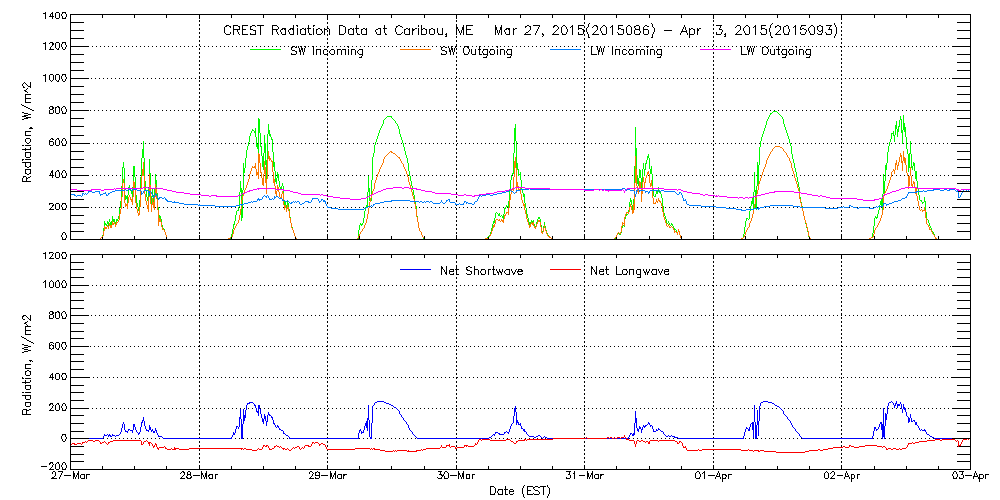Select the 03-Apr date tick label
Image resolution: width=1000 pixels, height=500 pixels.
[969, 477]
